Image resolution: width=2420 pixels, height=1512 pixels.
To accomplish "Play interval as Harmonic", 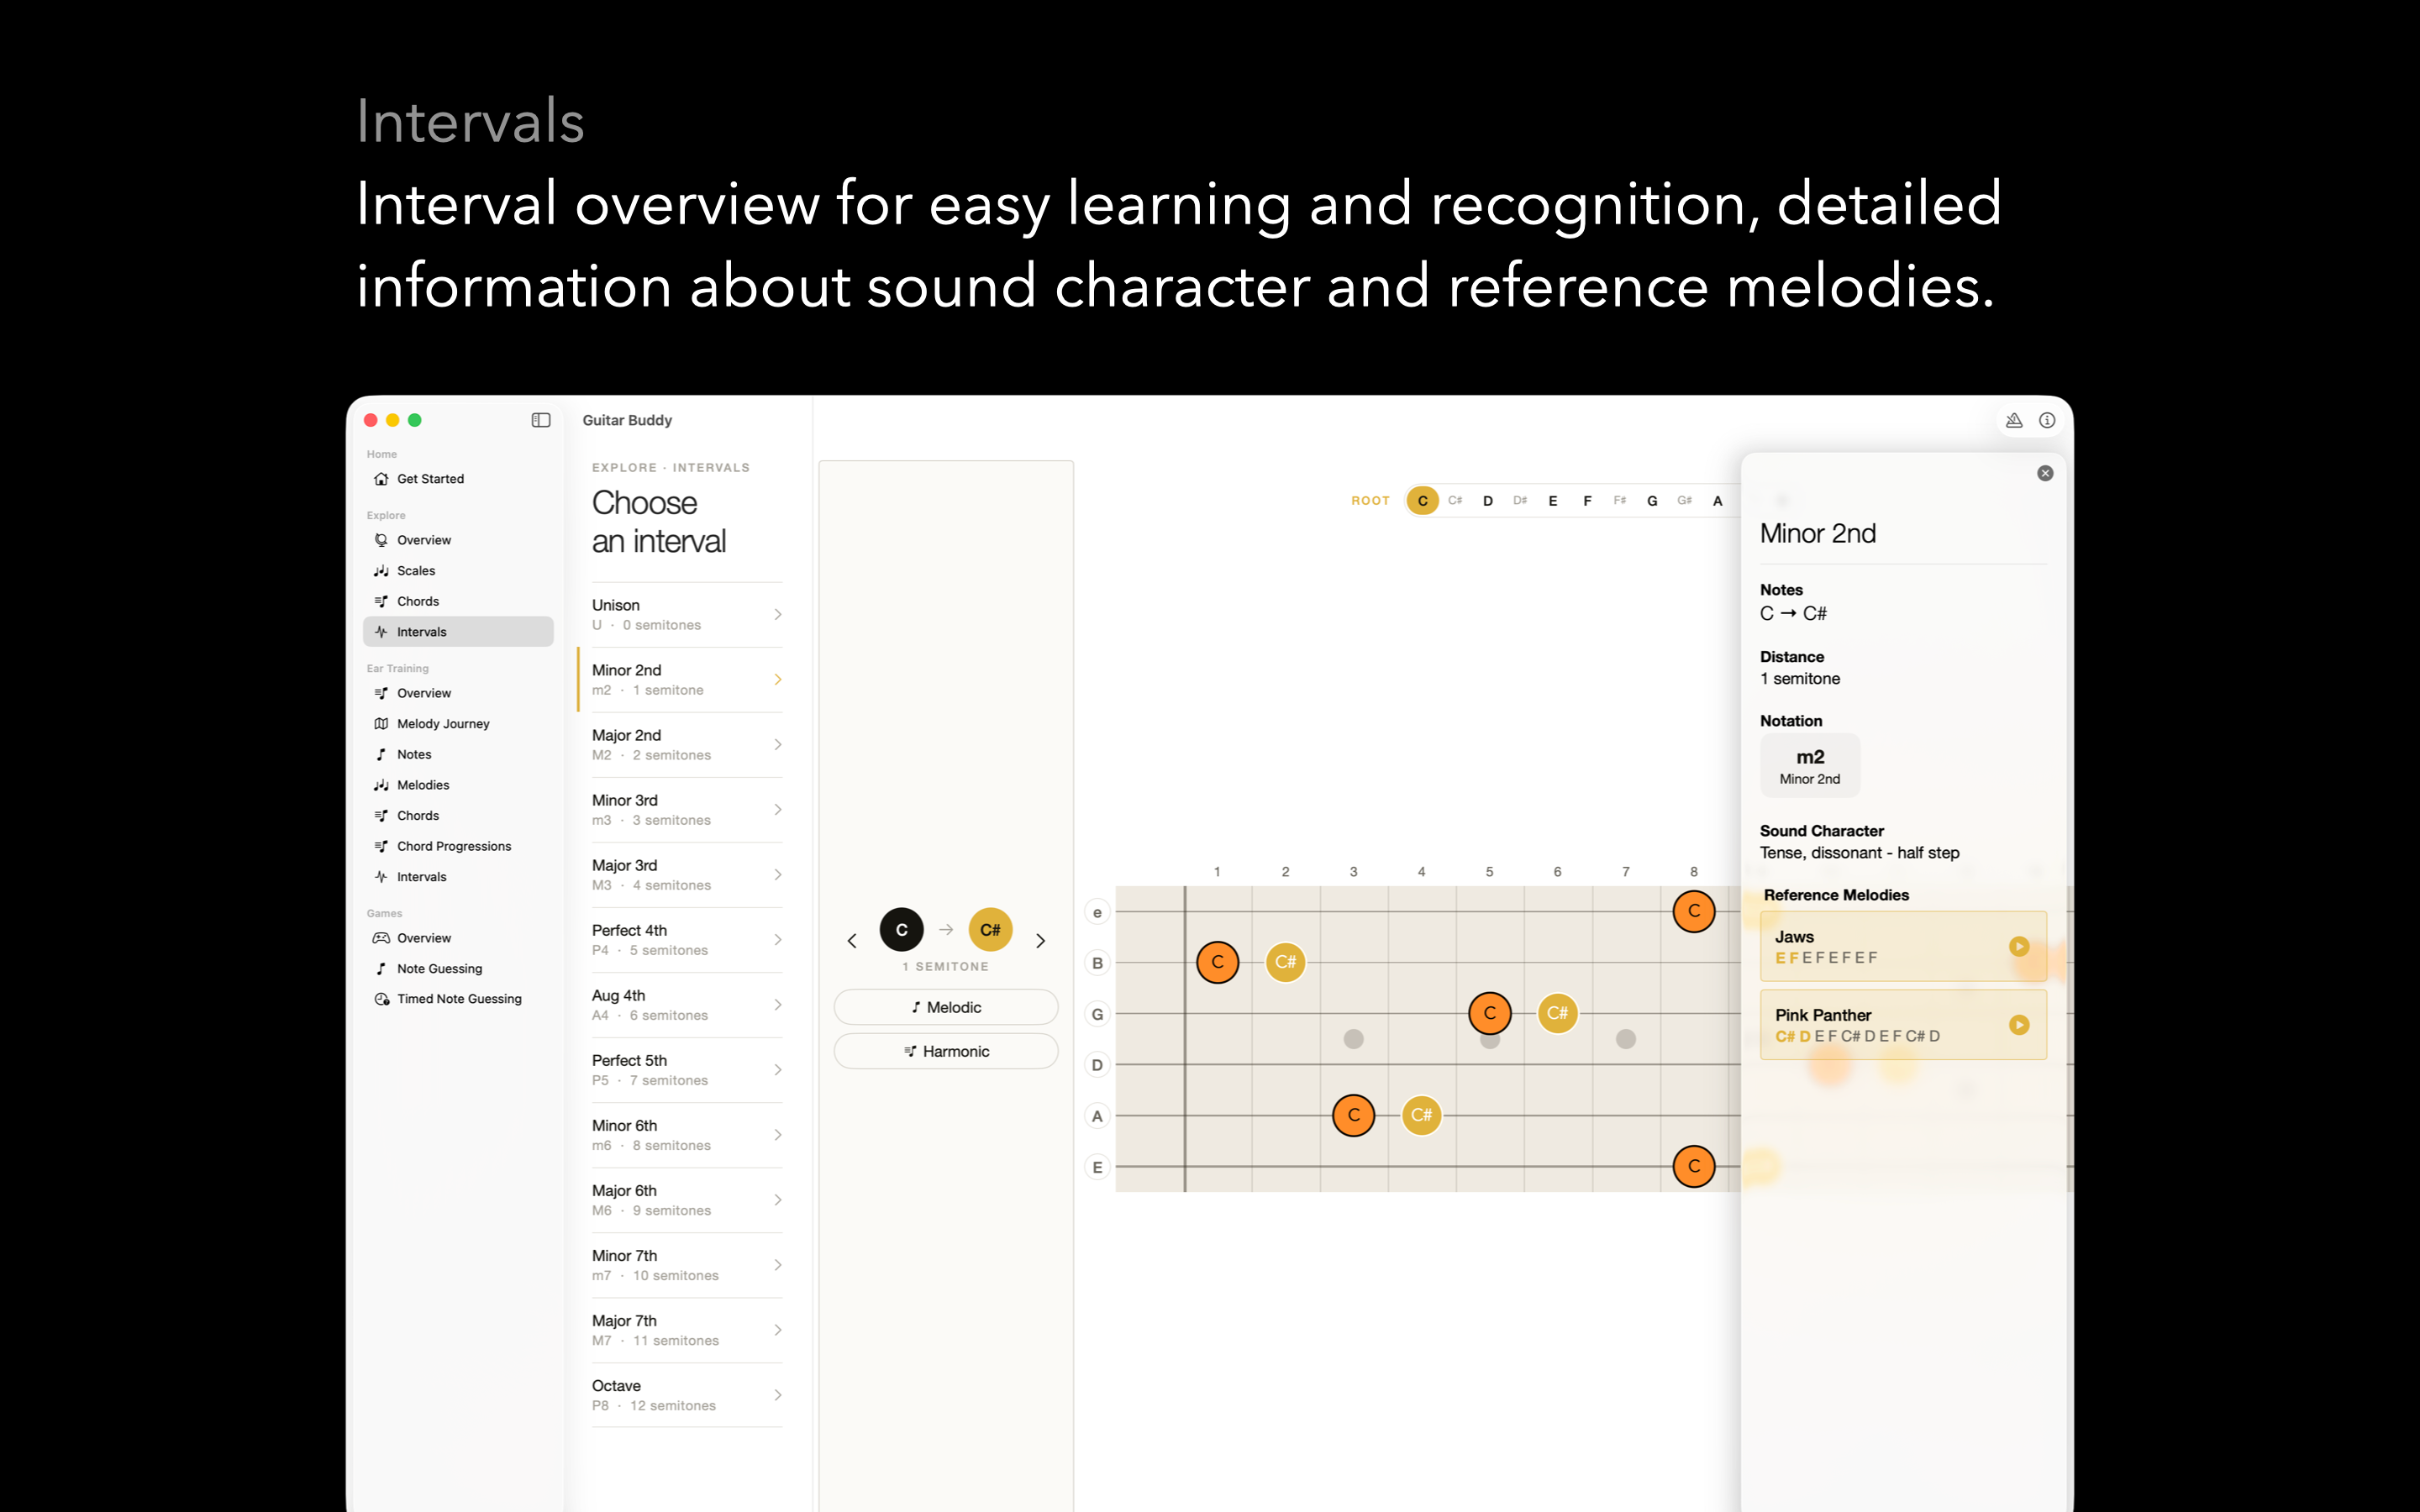I will click(x=946, y=1051).
